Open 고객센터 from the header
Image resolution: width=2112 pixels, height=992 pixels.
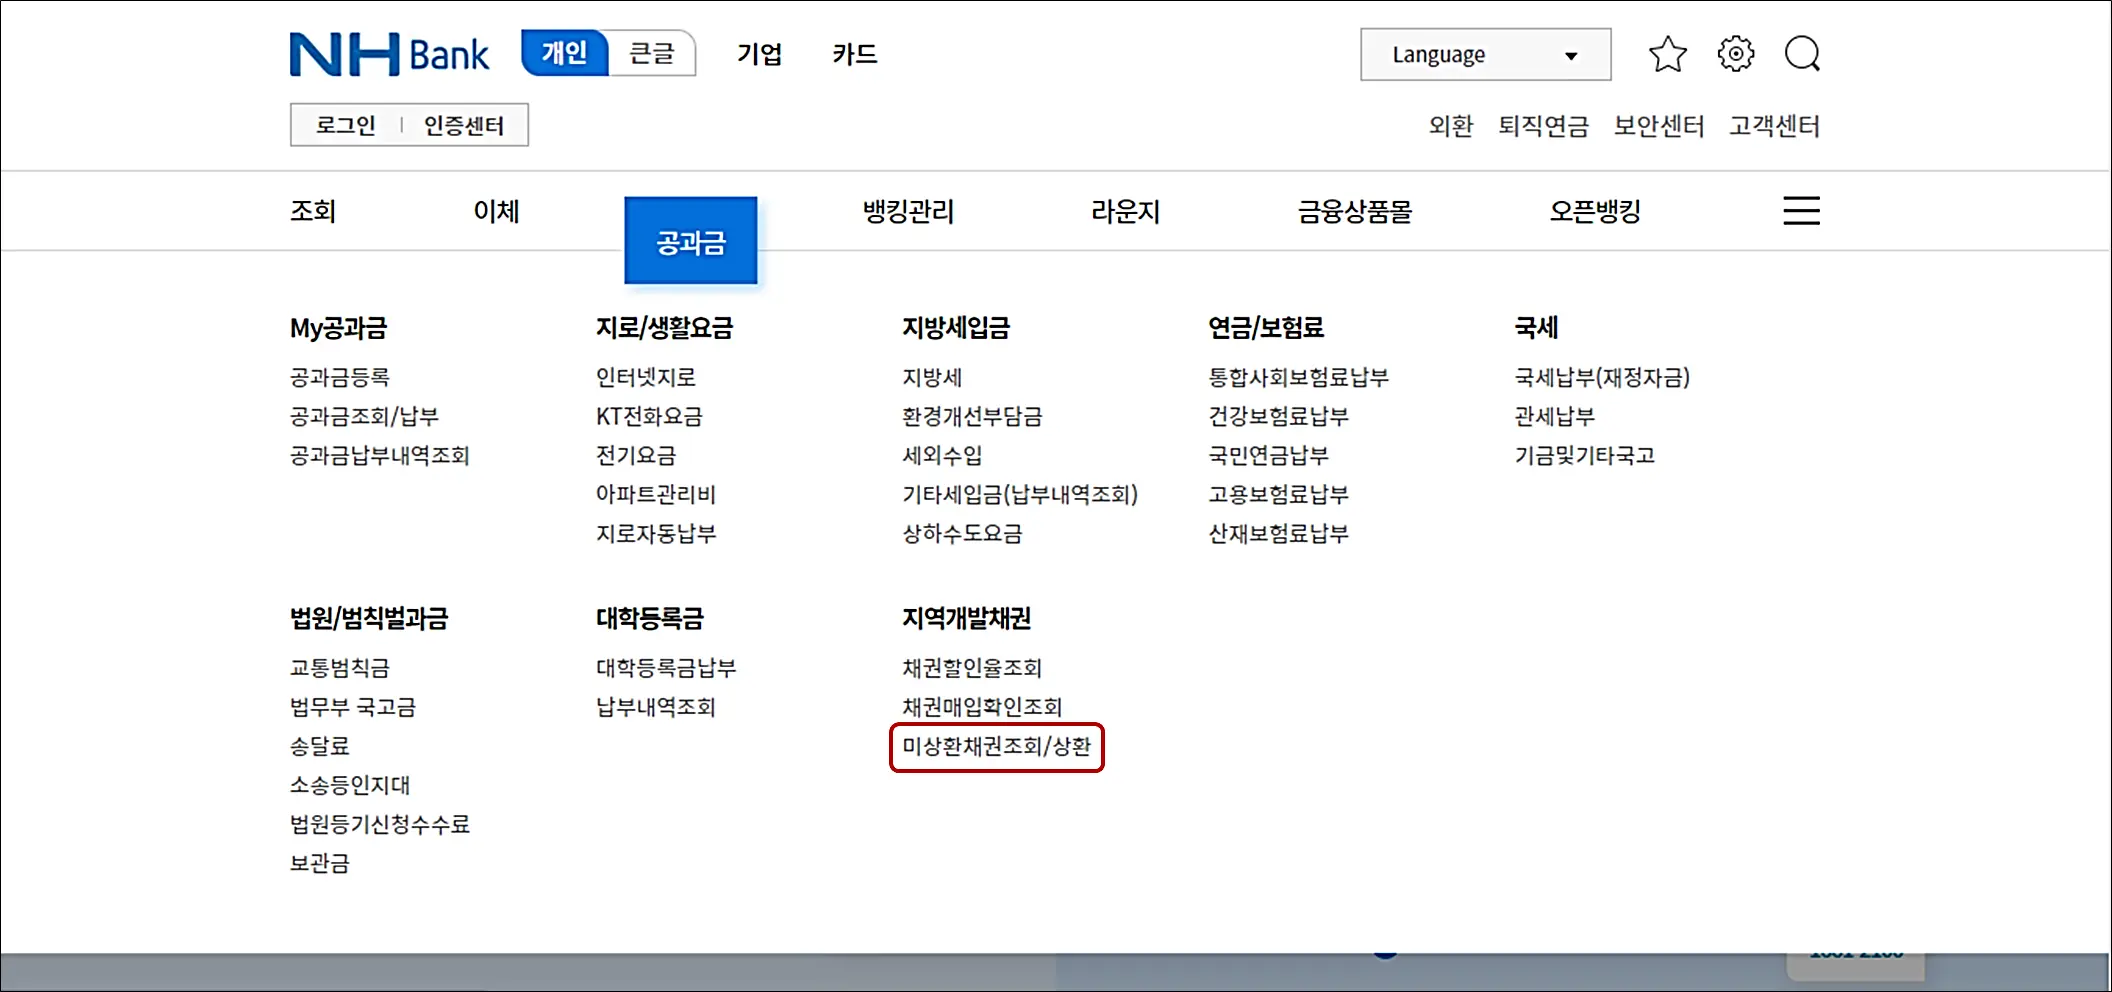(x=1774, y=127)
